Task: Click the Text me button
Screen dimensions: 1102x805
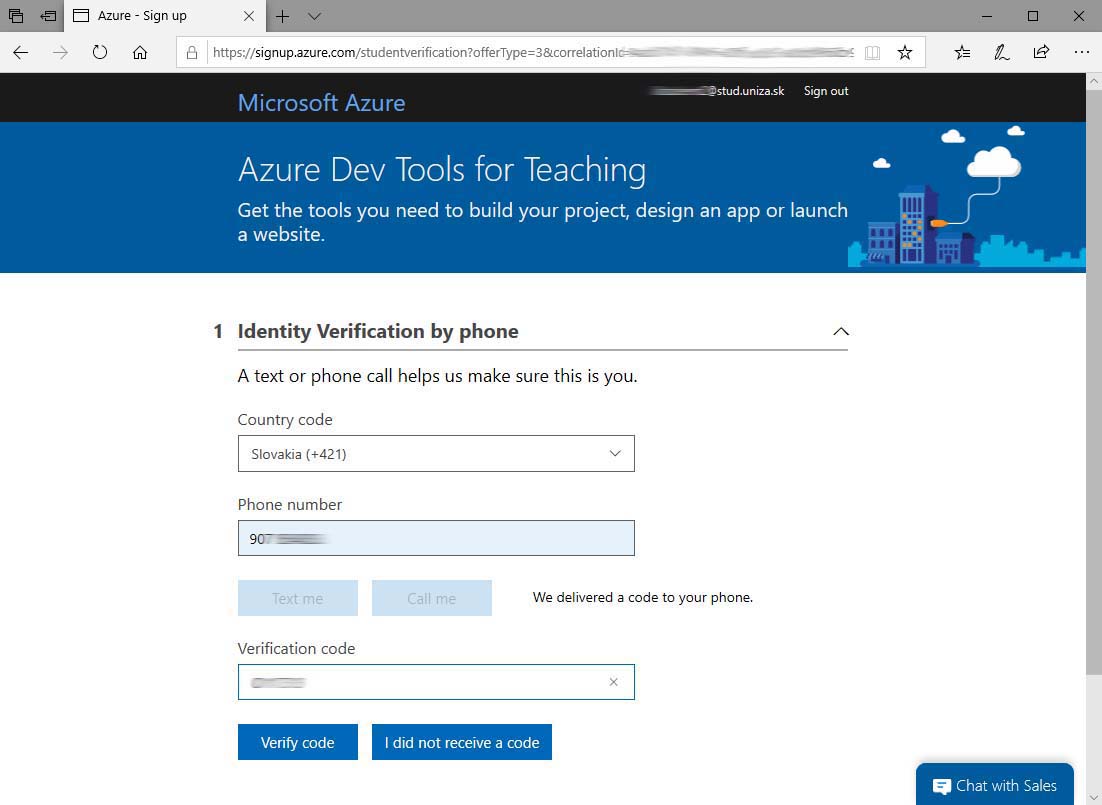Action: [297, 598]
